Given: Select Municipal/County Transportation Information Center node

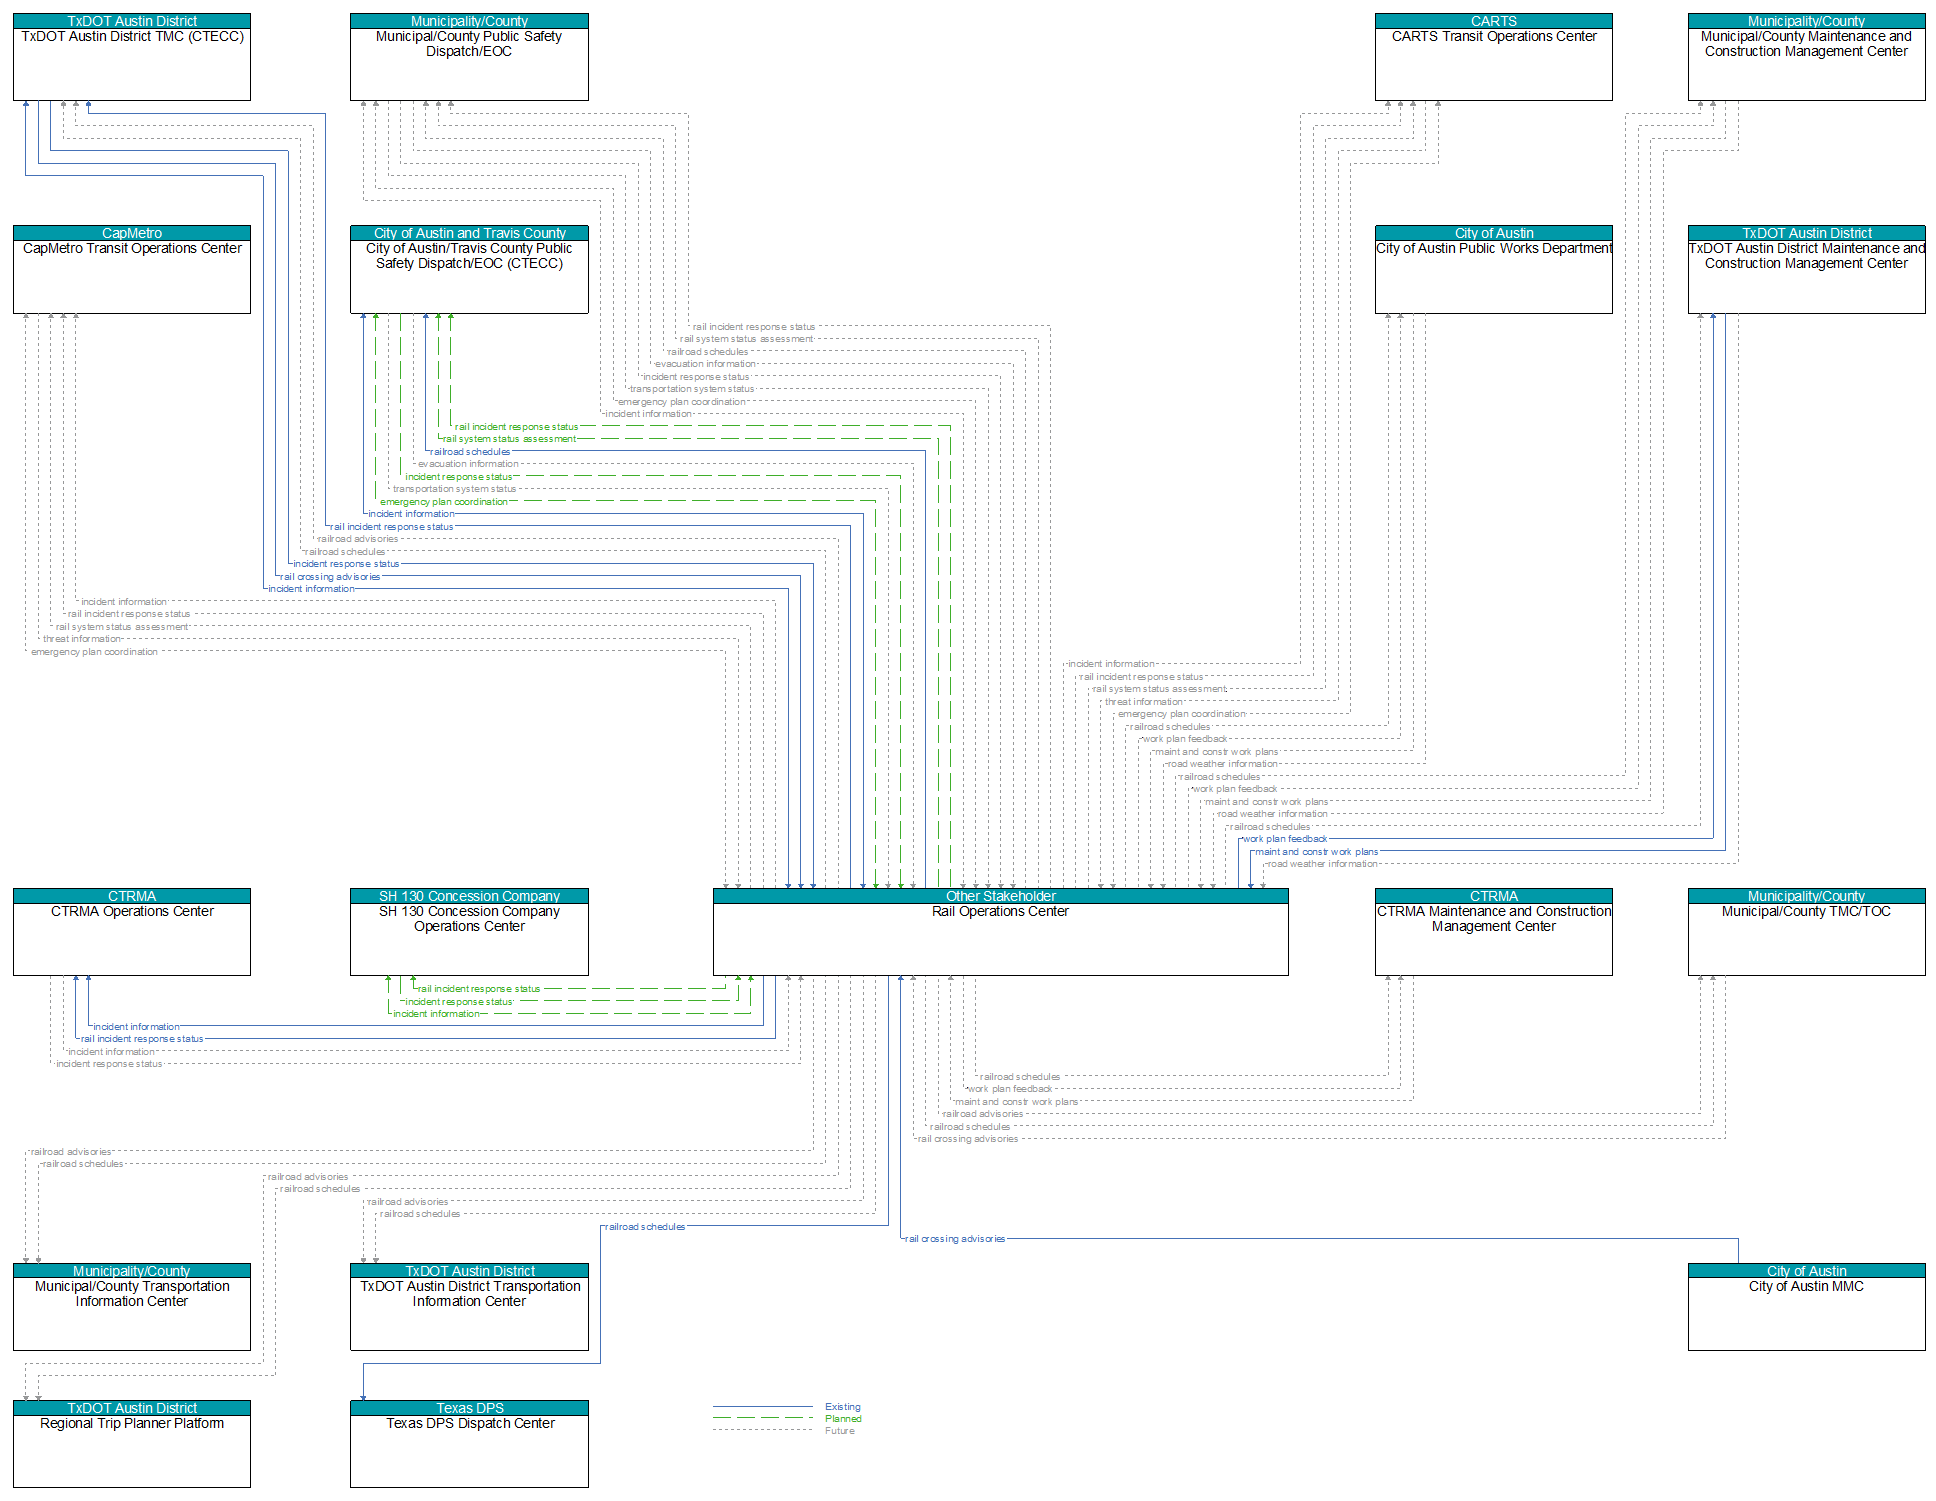Looking at the screenshot, I should 132,1307.
